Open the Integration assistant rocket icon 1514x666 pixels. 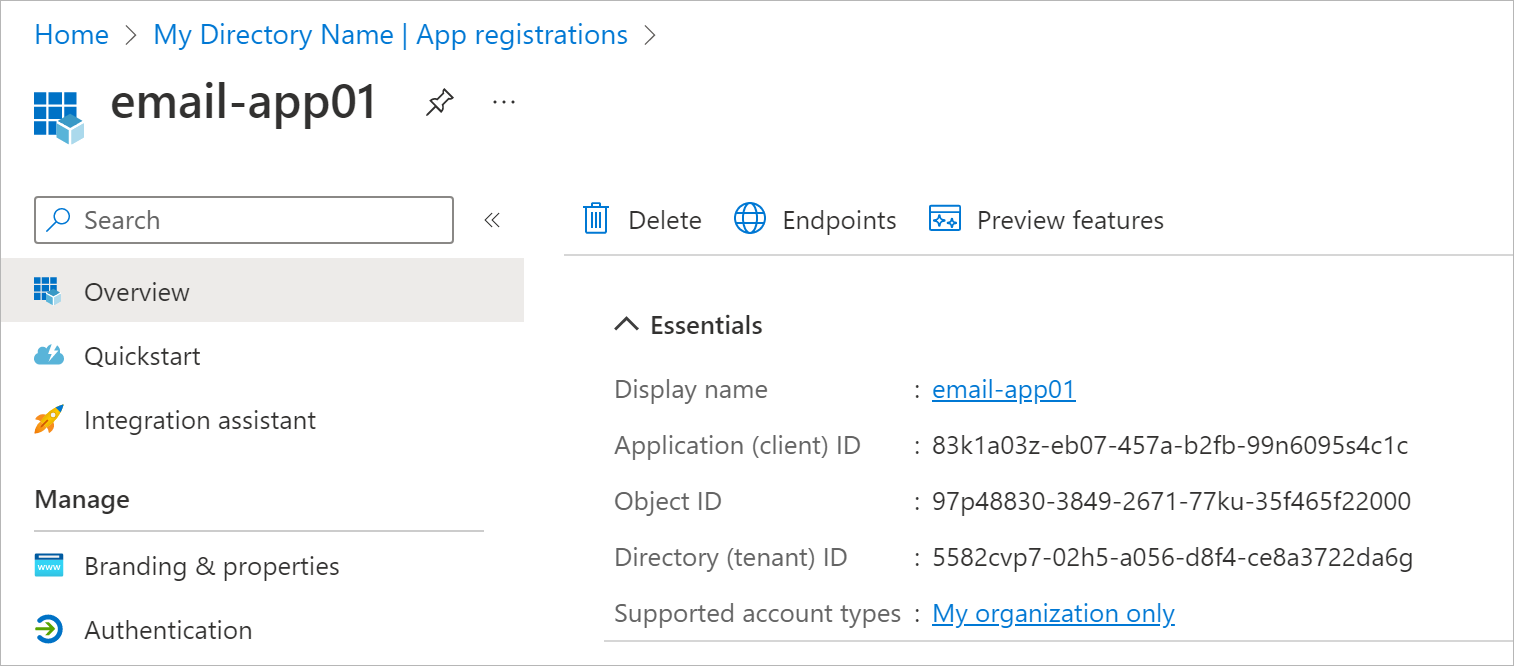click(48, 419)
